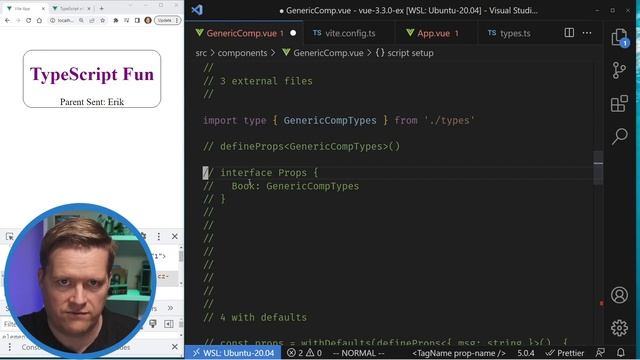Open a new browser tab
The height and width of the screenshot is (360, 640).
102,8
